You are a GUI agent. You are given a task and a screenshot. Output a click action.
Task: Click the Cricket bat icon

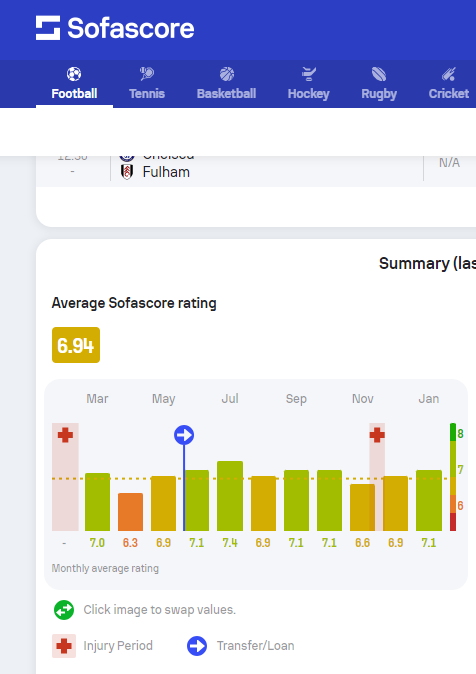pyautogui.click(x=448, y=74)
